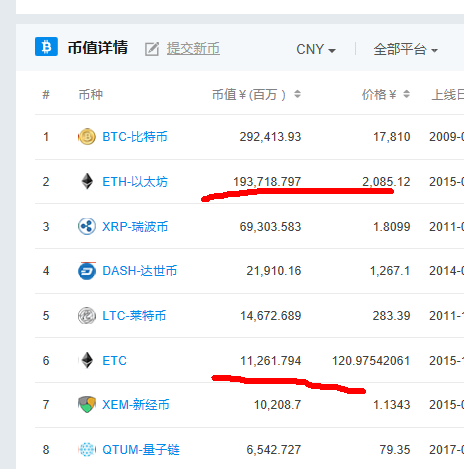The image size is (464, 469).
Task: Click the QTUM-量子链 icon
Action: 87,449
